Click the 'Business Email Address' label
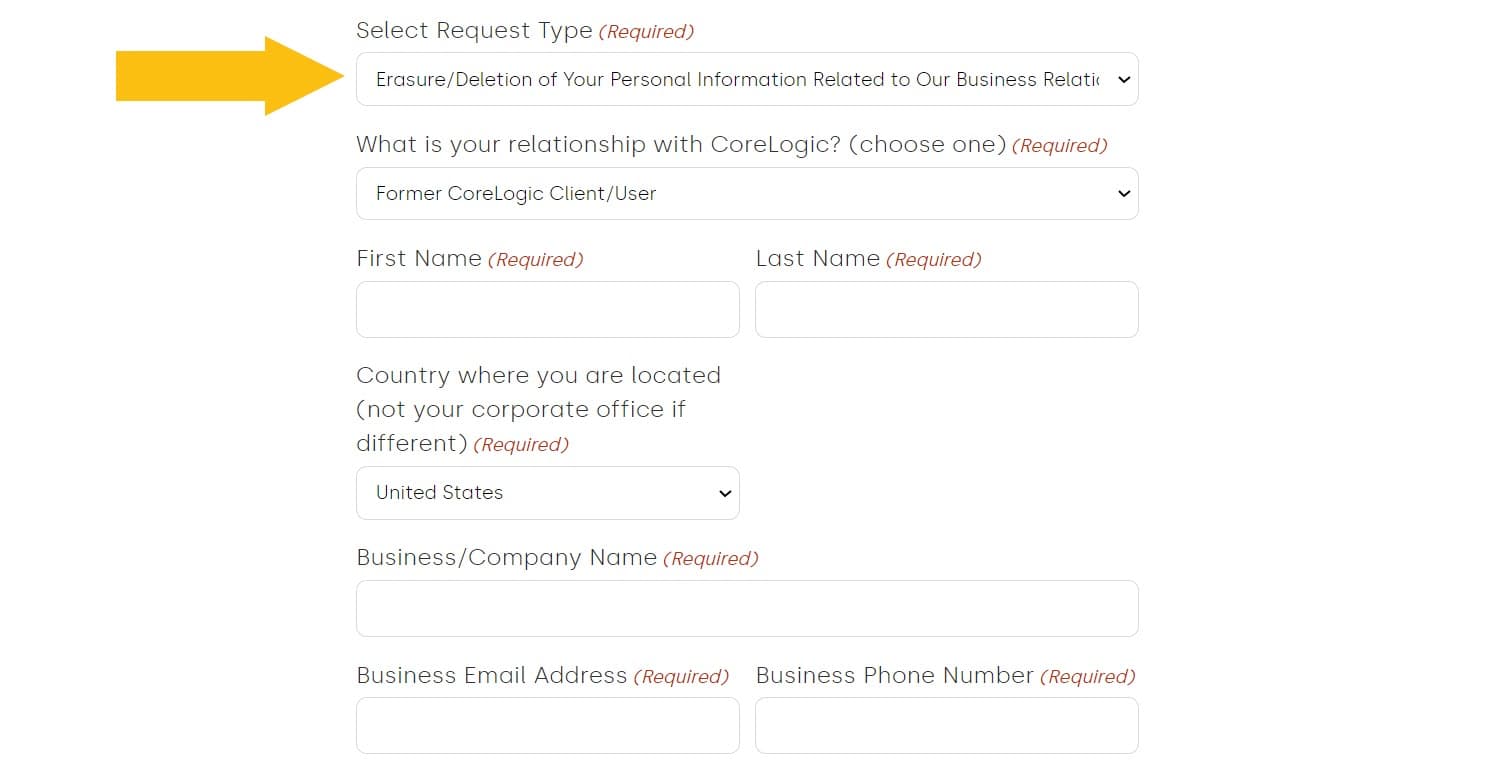The image size is (1490, 765). click(x=491, y=676)
